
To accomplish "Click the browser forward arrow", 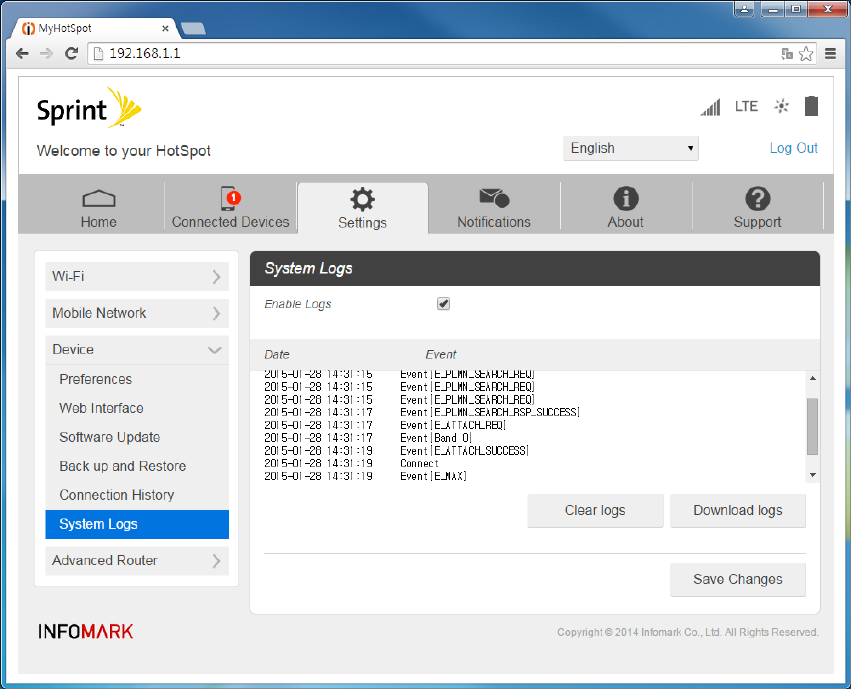I will point(47,53).
